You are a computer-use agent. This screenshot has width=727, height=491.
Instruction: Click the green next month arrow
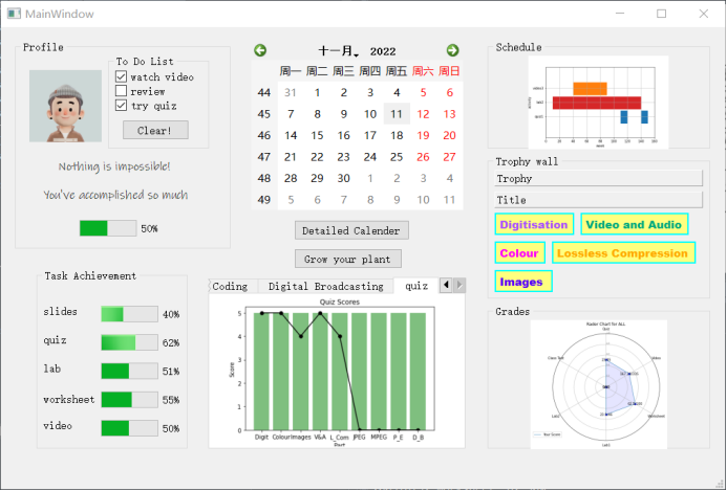[x=452, y=50]
